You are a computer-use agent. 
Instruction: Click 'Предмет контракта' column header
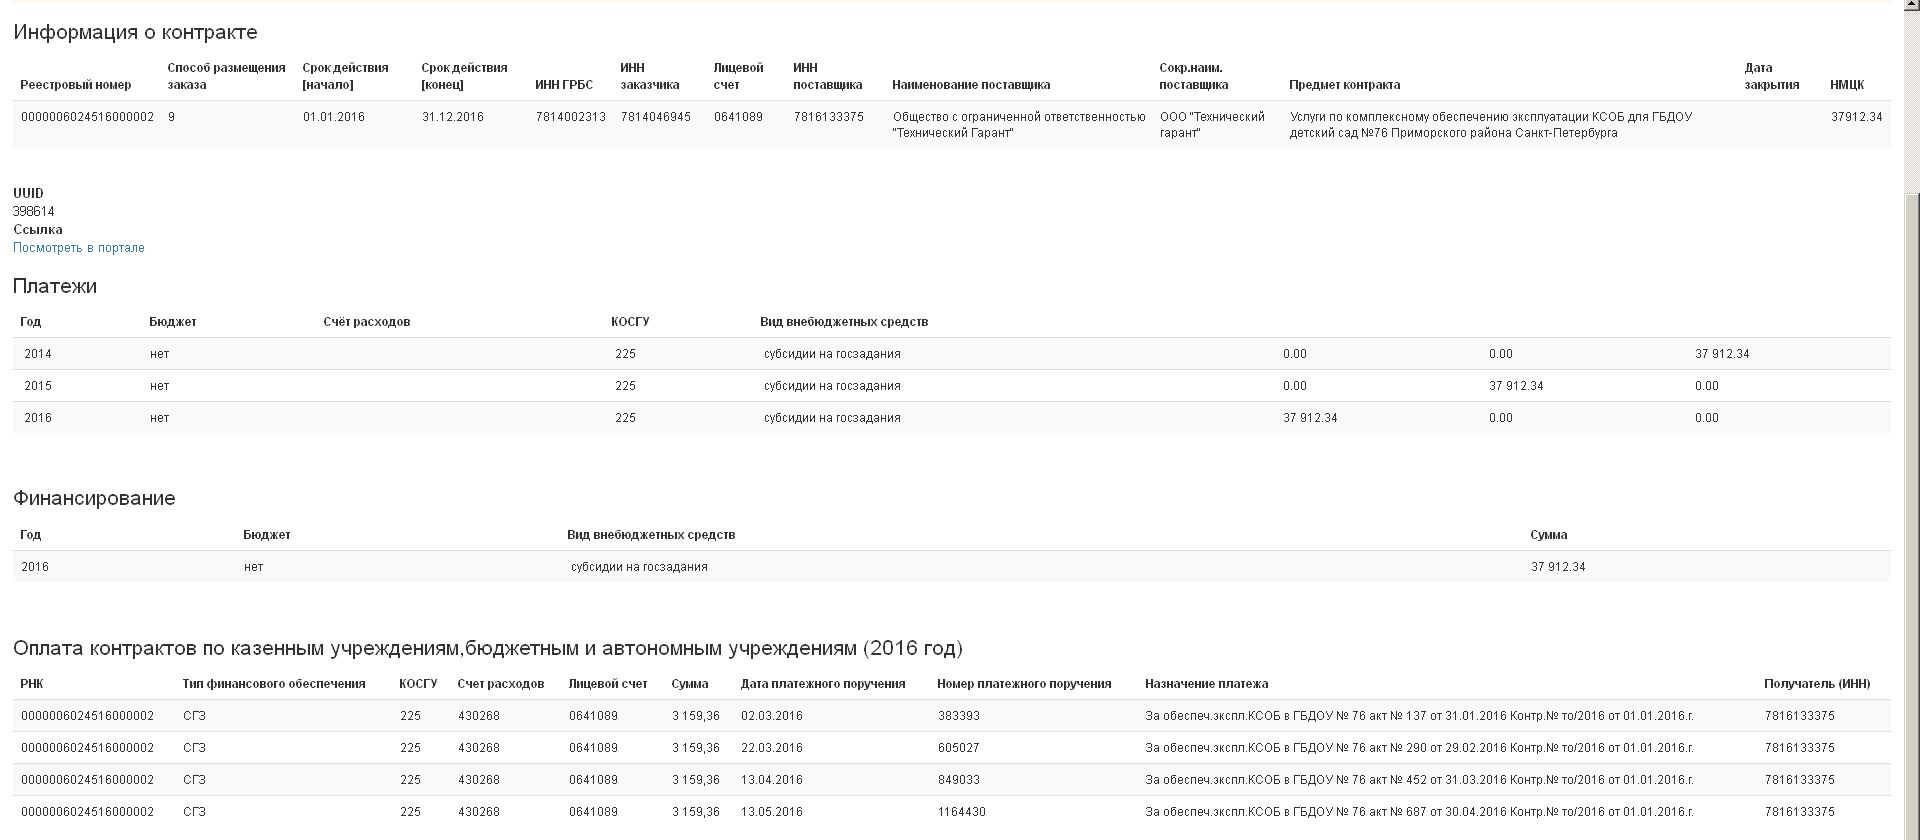pos(1345,85)
